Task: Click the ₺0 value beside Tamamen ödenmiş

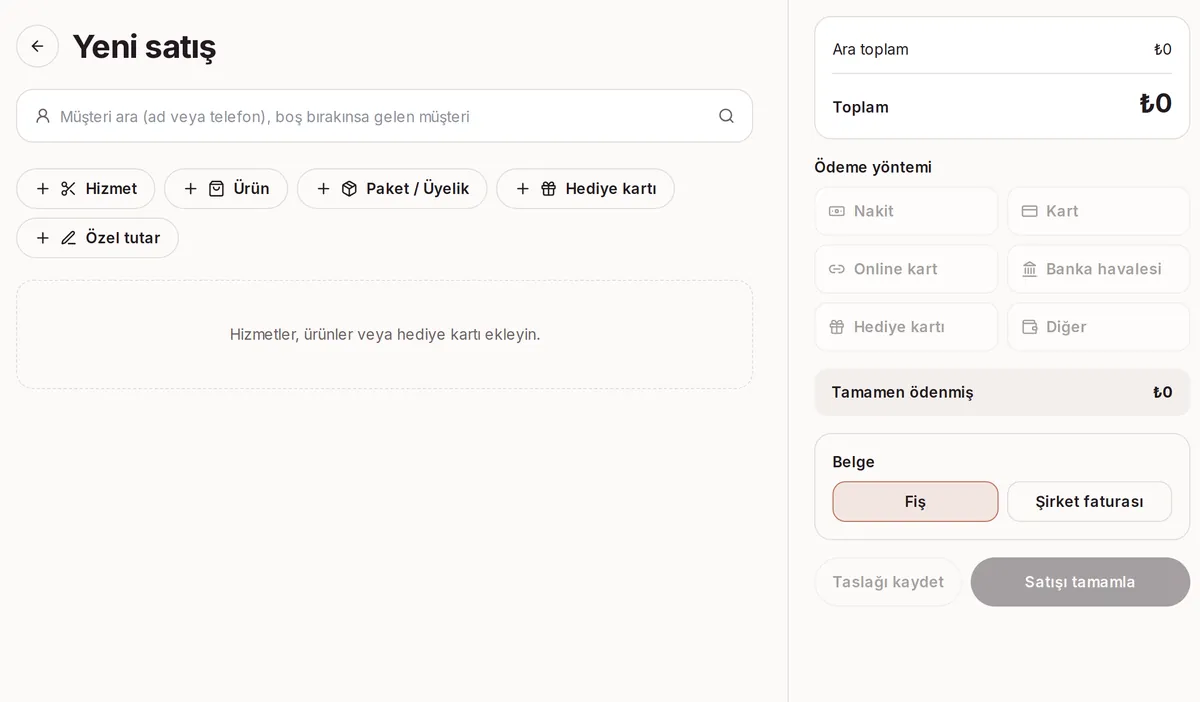Action: pyautogui.click(x=1162, y=392)
